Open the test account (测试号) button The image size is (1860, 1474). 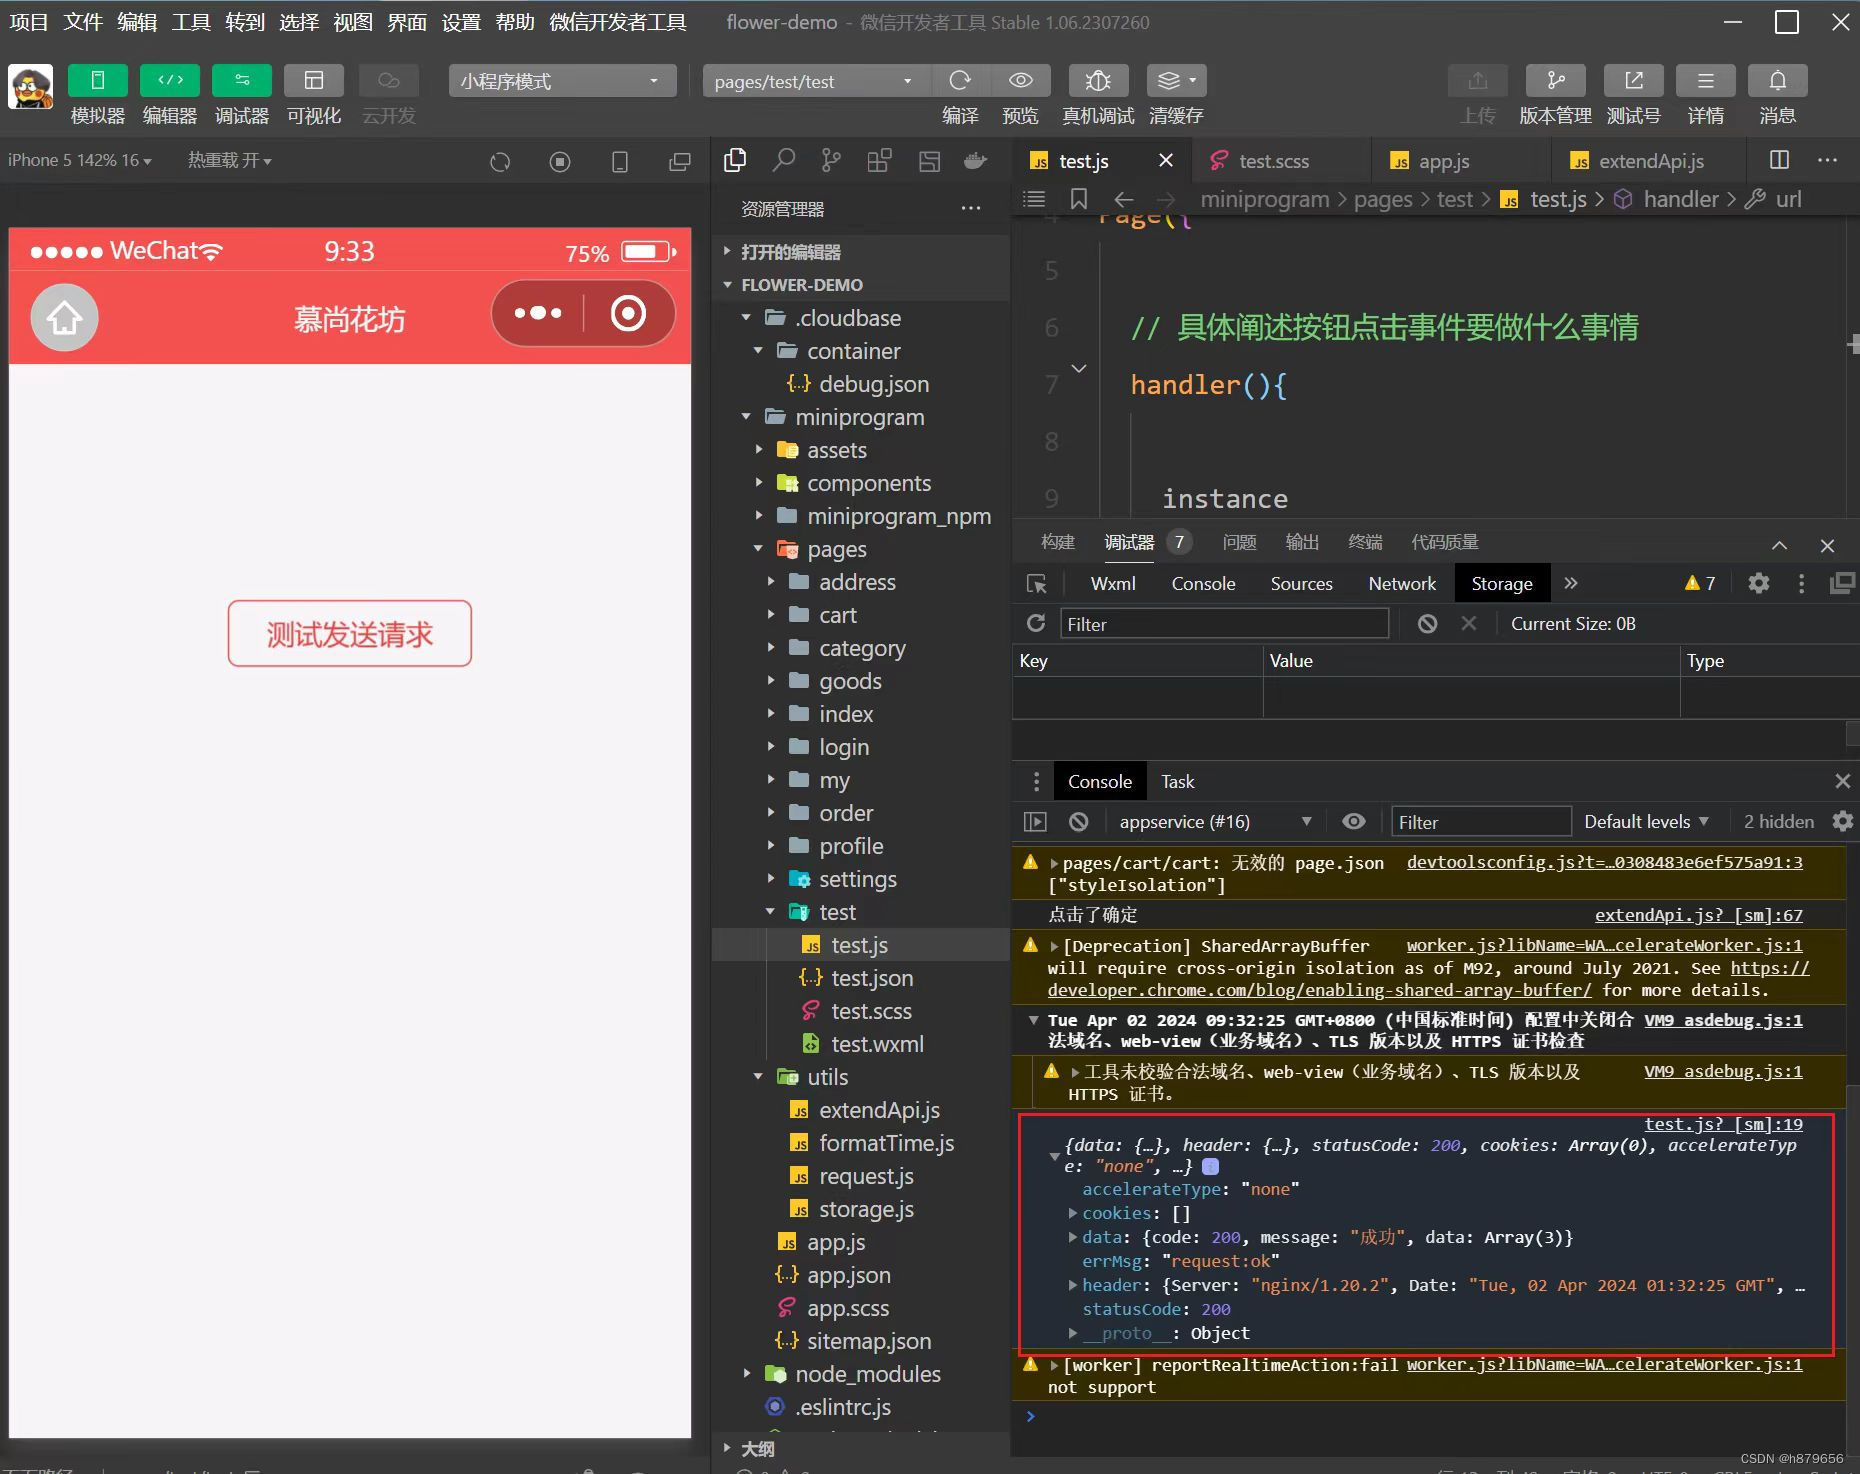click(x=1633, y=81)
